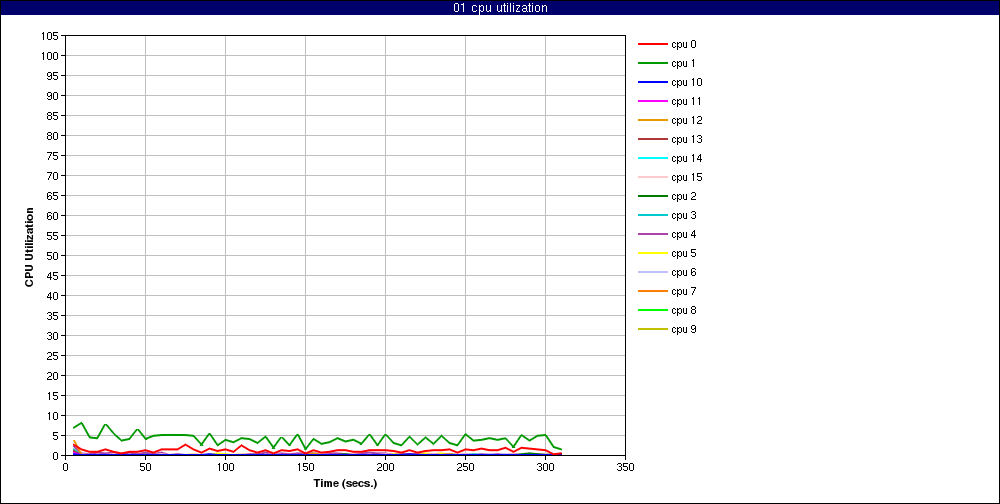Click the x-axis tick label 100
Viewport: 1000px width, 504px height.
pos(225,467)
